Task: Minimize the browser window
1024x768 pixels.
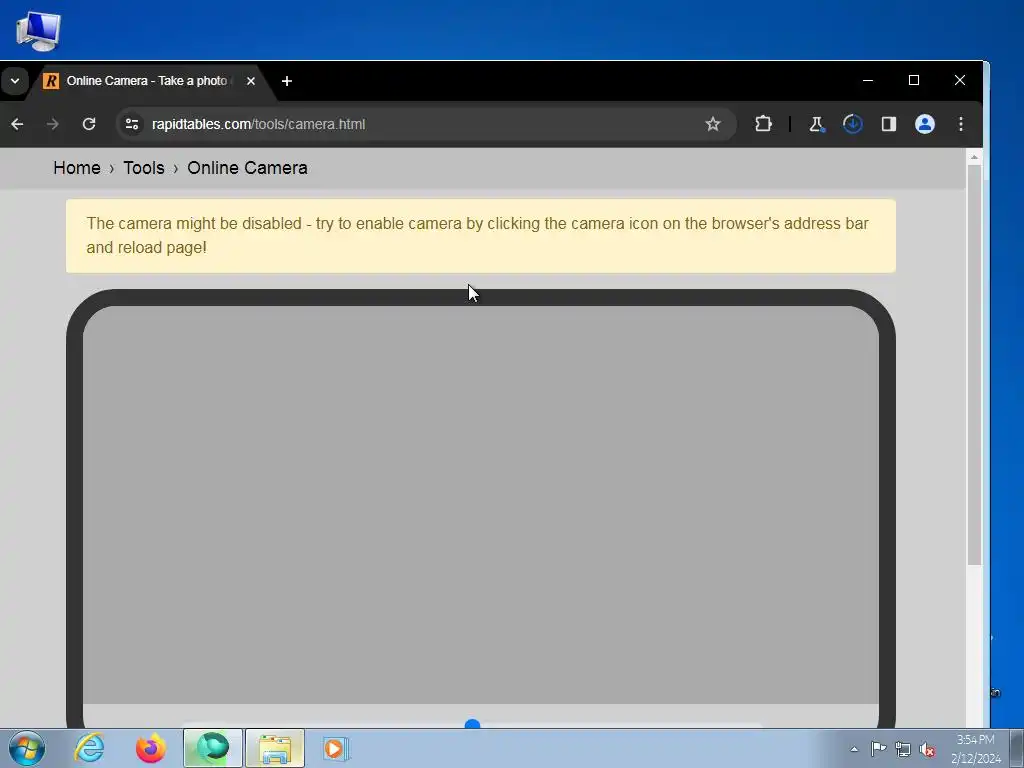Action: point(868,80)
